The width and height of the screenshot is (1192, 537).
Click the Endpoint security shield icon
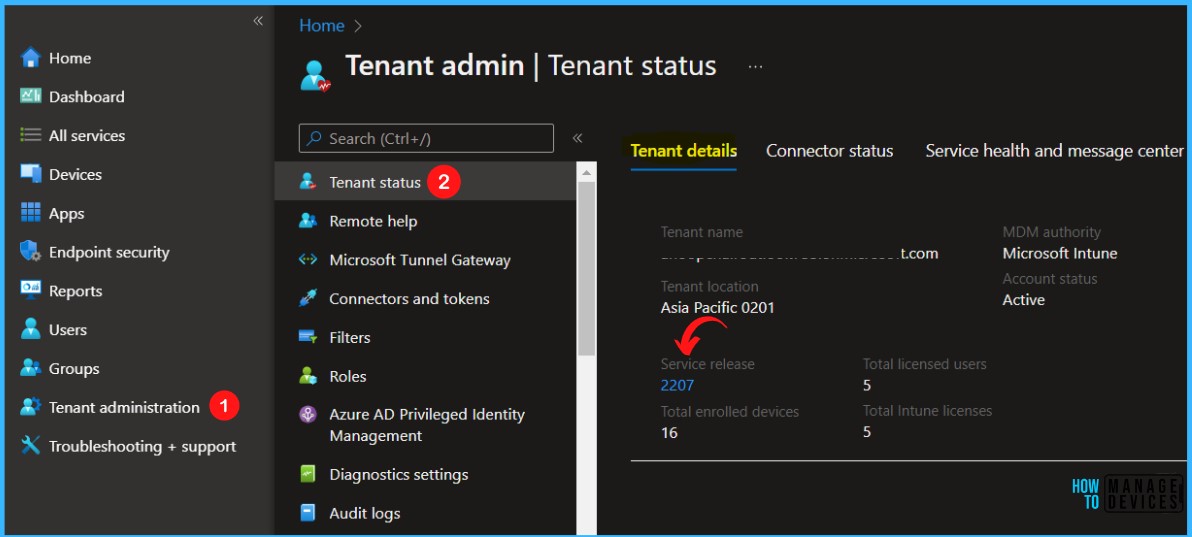point(30,252)
